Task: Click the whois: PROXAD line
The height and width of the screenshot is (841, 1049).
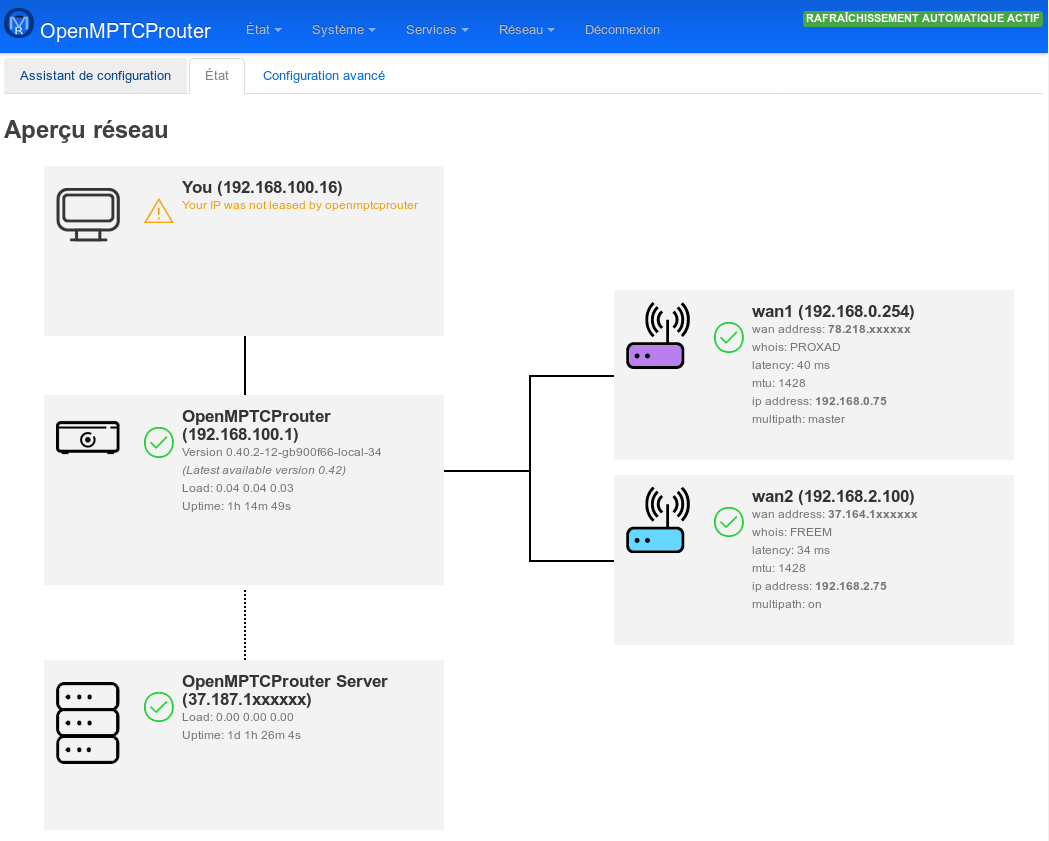Action: 796,347
